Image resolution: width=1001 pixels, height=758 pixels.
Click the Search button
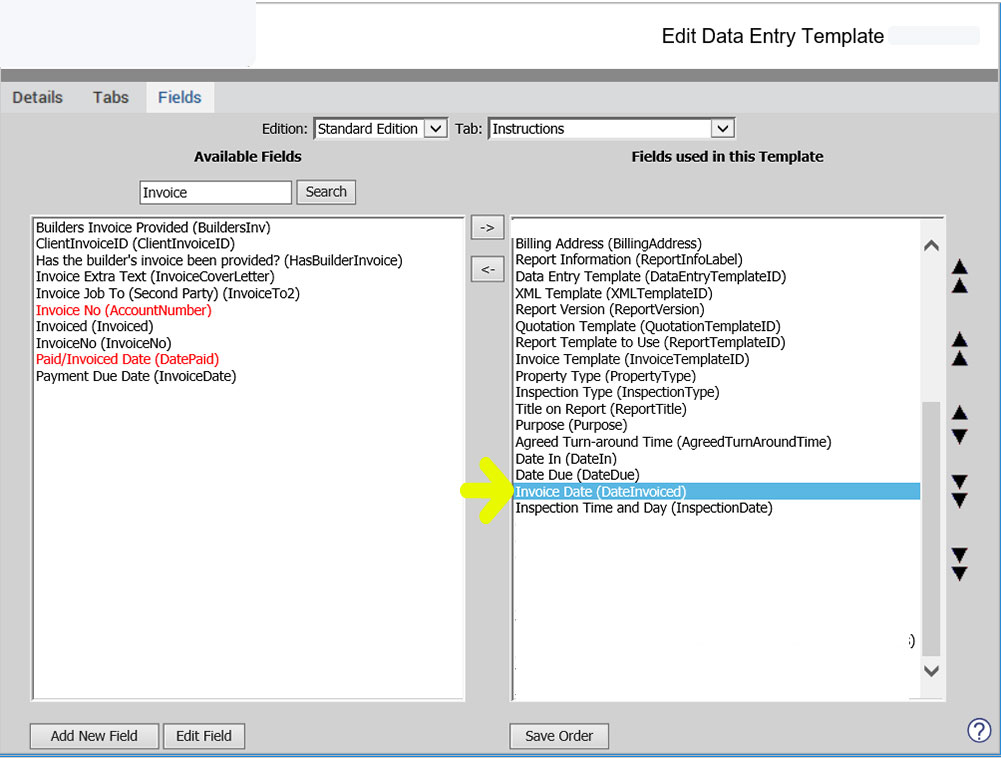click(x=326, y=192)
